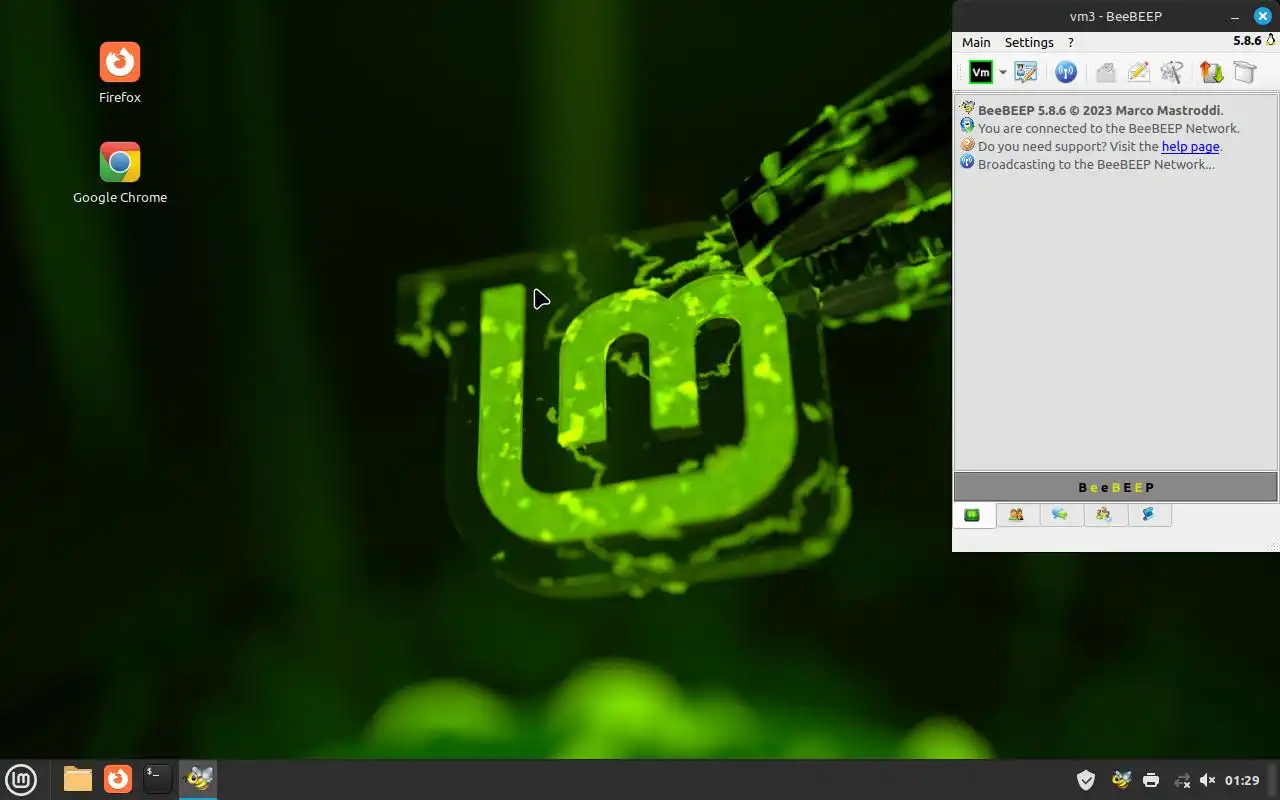This screenshot has width=1280, height=800.
Task: Click the bee icon beside BeeBEEP 5.8.6 text
Action: coord(967,108)
